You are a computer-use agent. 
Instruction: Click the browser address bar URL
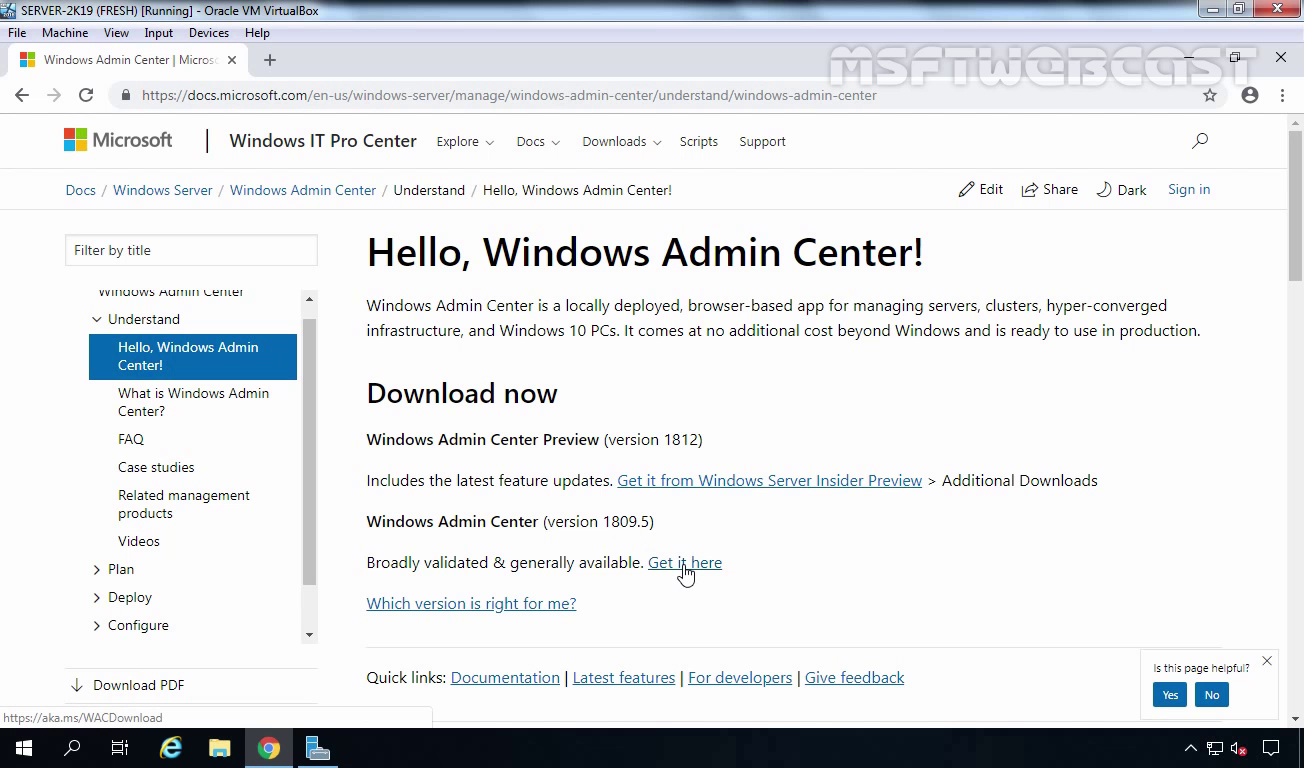[x=509, y=96]
